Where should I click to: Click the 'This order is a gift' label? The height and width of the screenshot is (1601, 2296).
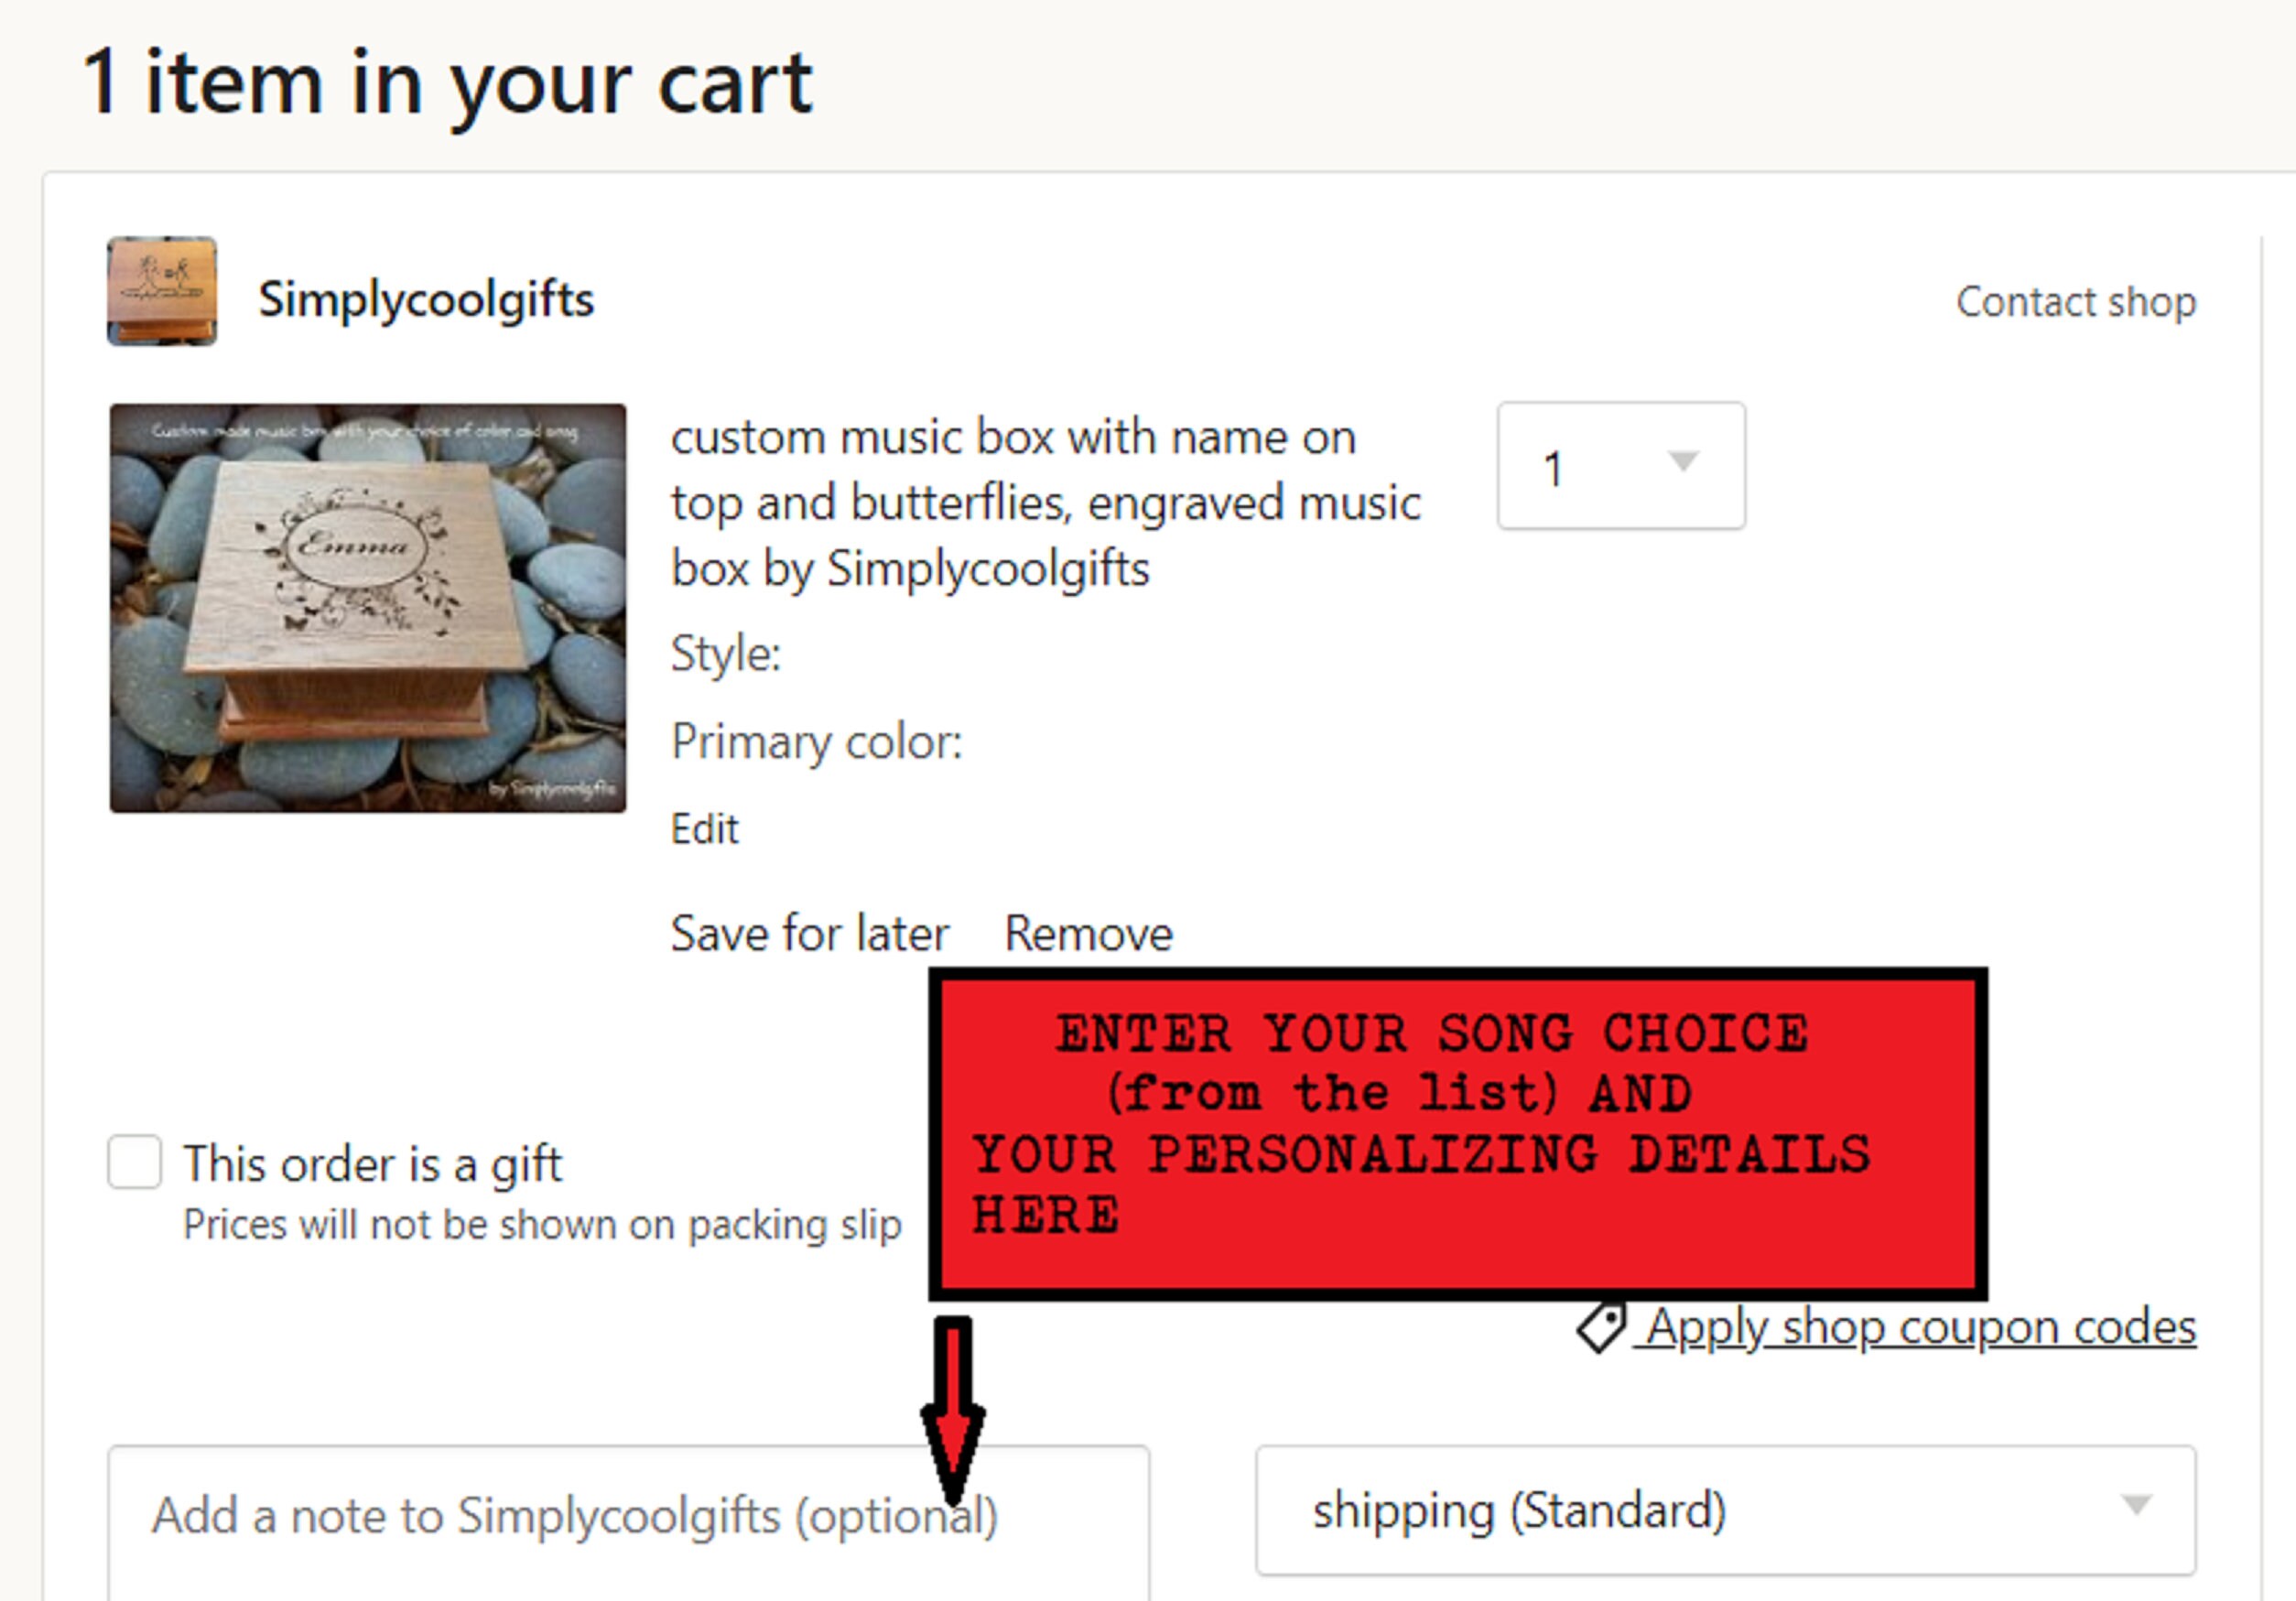click(373, 1165)
